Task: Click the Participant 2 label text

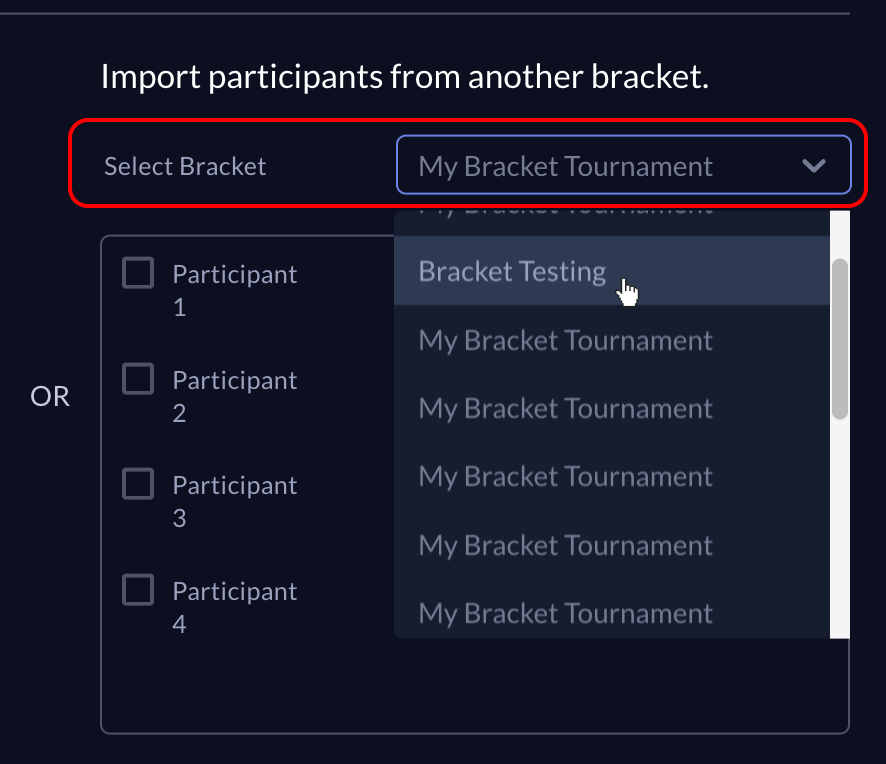Action: tap(234, 396)
